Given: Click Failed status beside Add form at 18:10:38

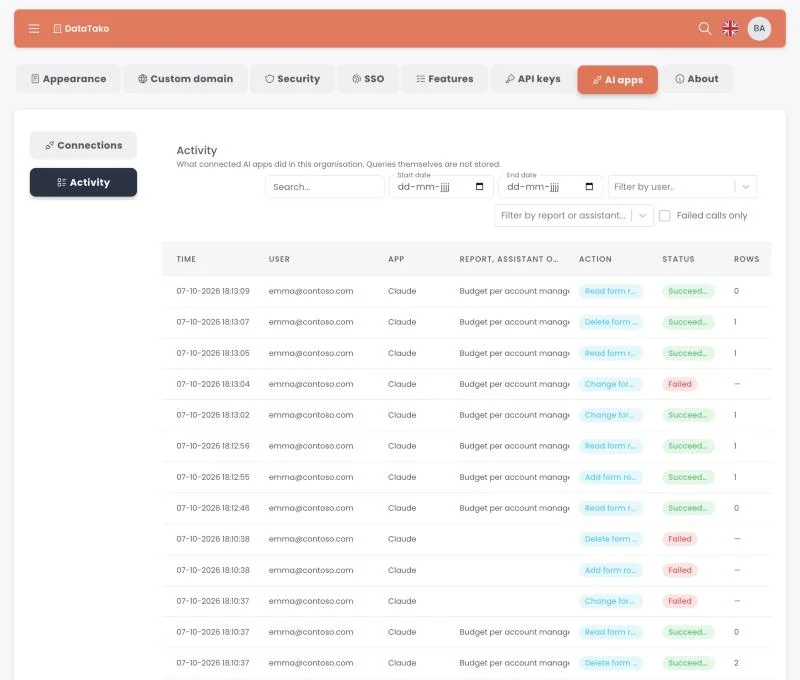Looking at the screenshot, I should (x=680, y=570).
